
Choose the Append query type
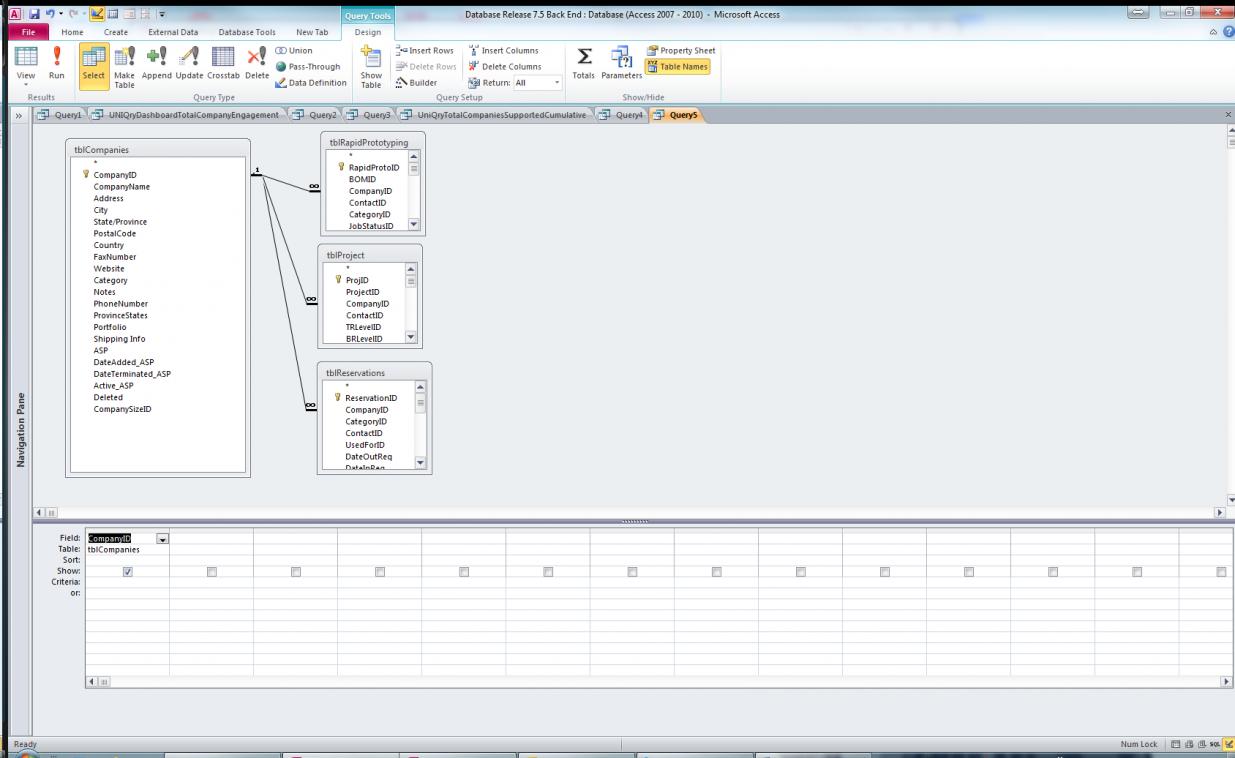click(x=157, y=65)
